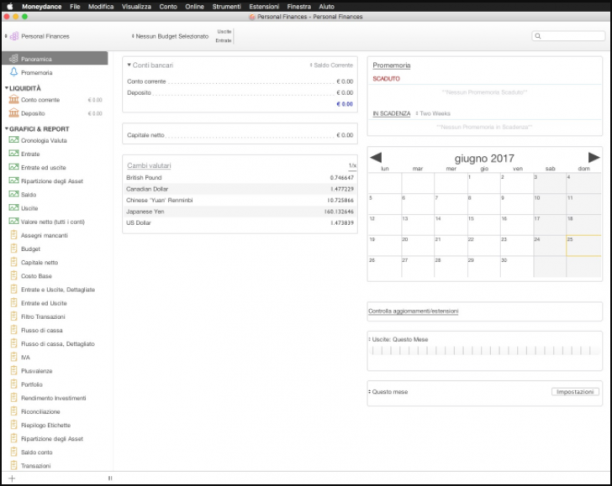Collapse the LIQUIDITÀ section
The height and width of the screenshot is (486, 612).
point(7,88)
